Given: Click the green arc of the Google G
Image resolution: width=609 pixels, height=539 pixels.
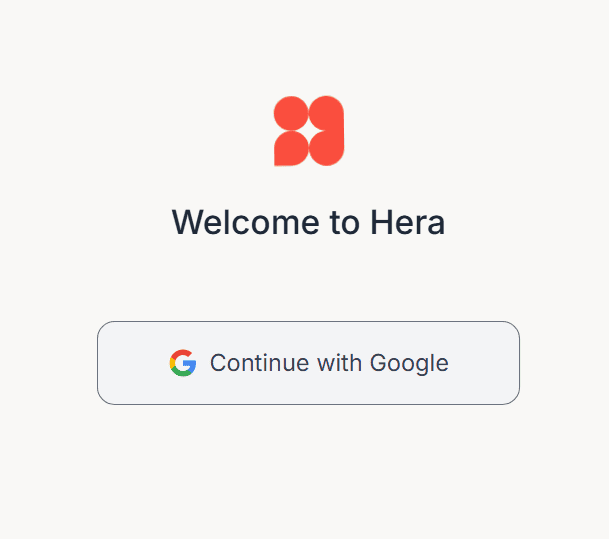Looking at the screenshot, I should [x=182, y=373].
